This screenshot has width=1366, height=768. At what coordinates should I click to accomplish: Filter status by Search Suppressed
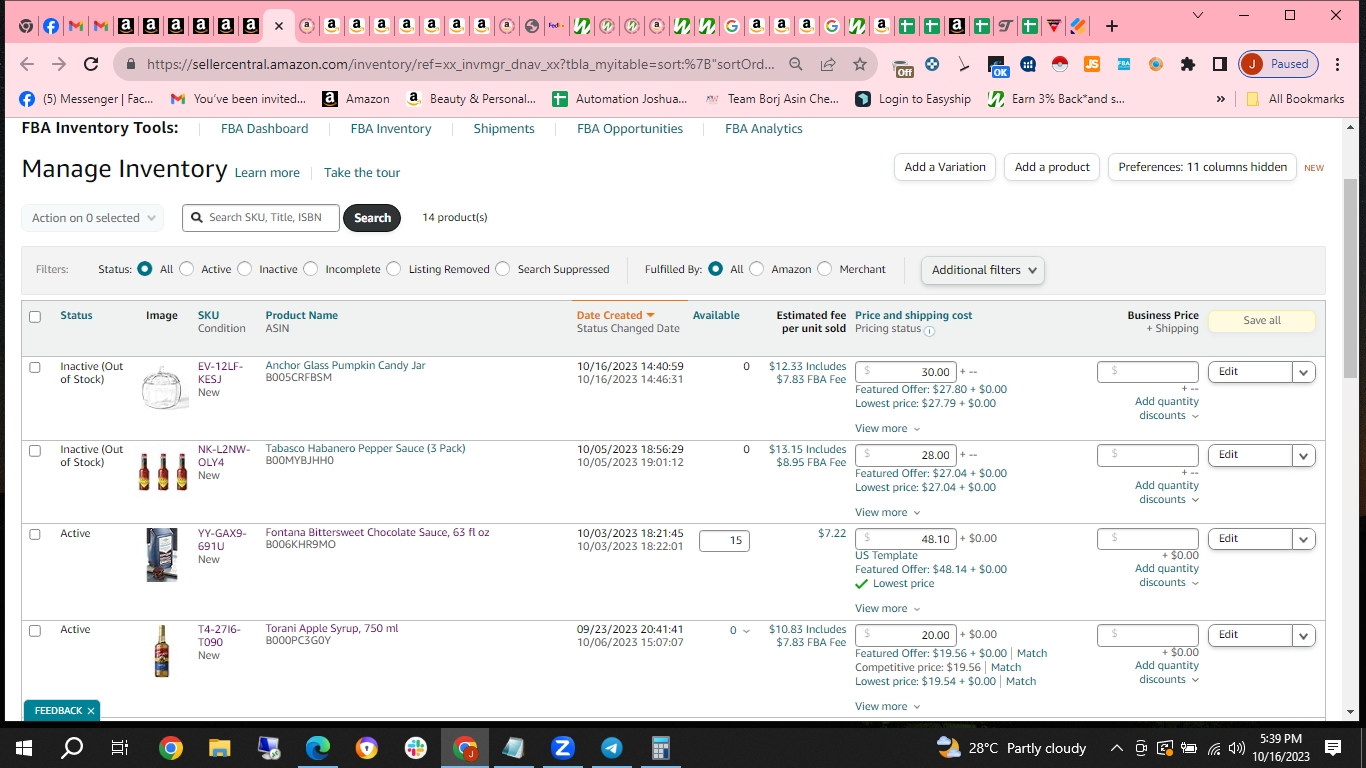point(503,269)
